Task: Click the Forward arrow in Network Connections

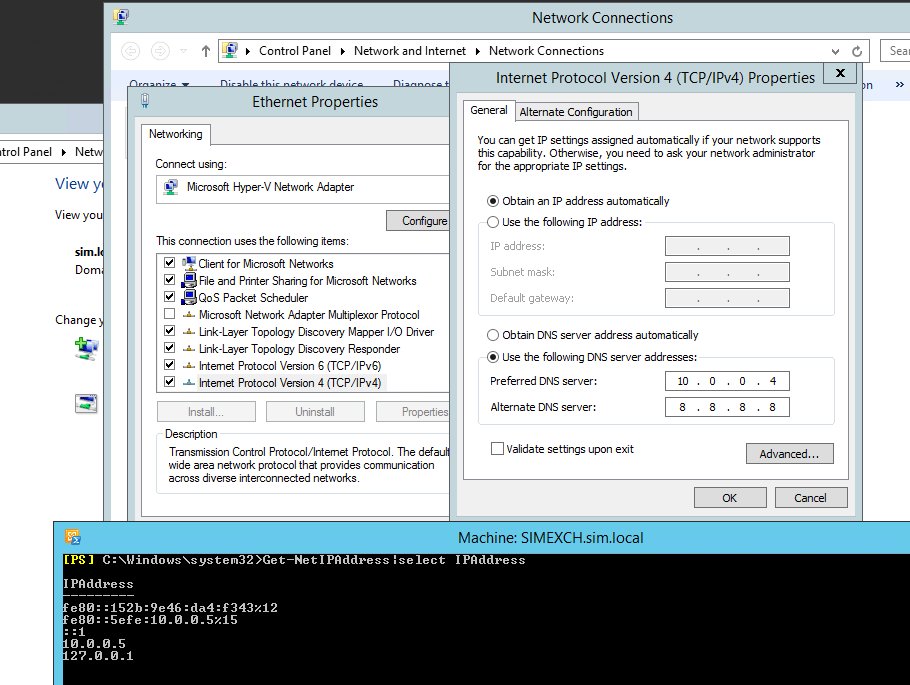Action: point(160,51)
